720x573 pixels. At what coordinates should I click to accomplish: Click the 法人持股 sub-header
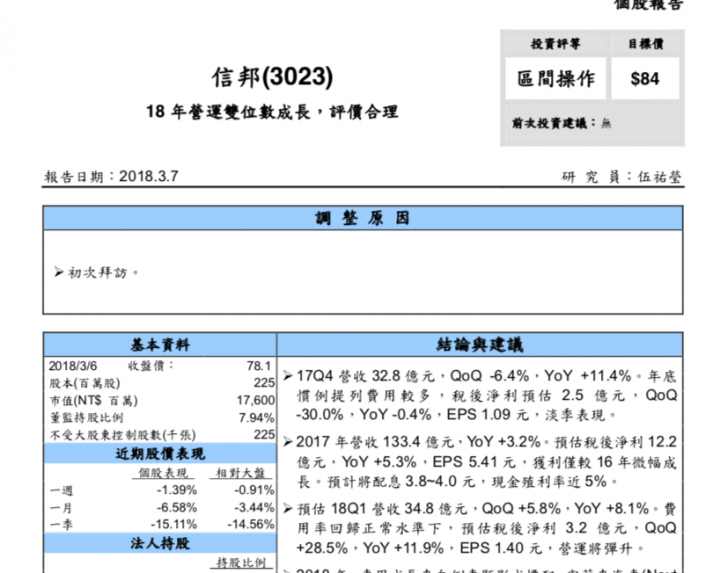click(x=160, y=544)
